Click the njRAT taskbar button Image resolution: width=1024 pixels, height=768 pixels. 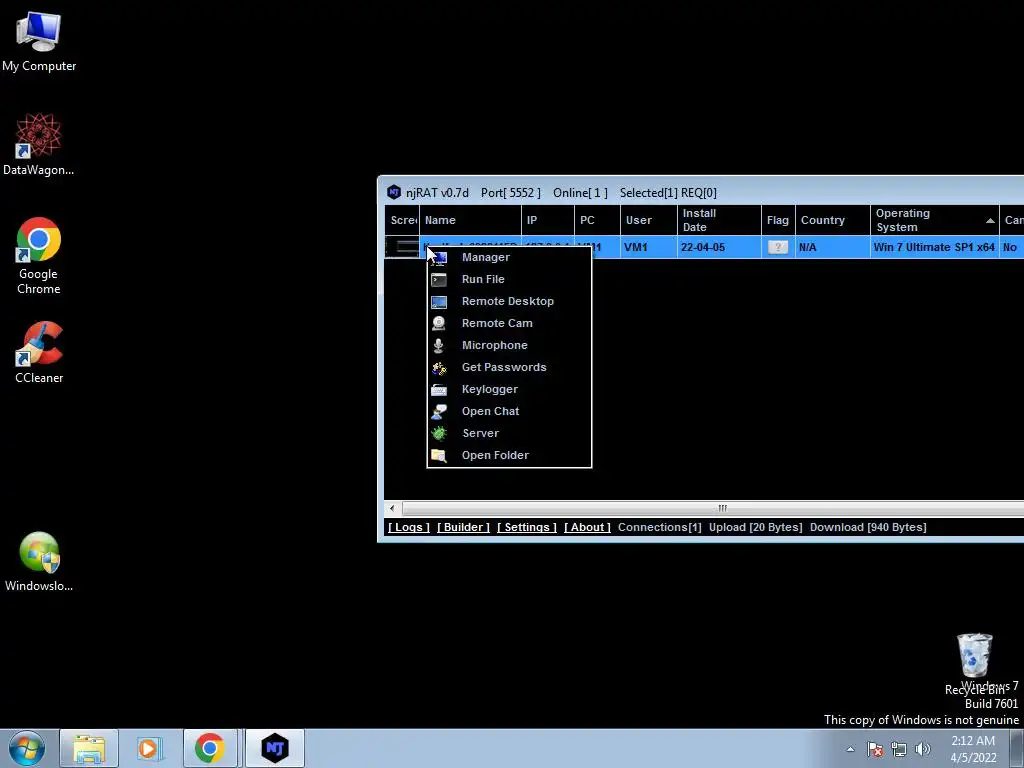[x=275, y=748]
